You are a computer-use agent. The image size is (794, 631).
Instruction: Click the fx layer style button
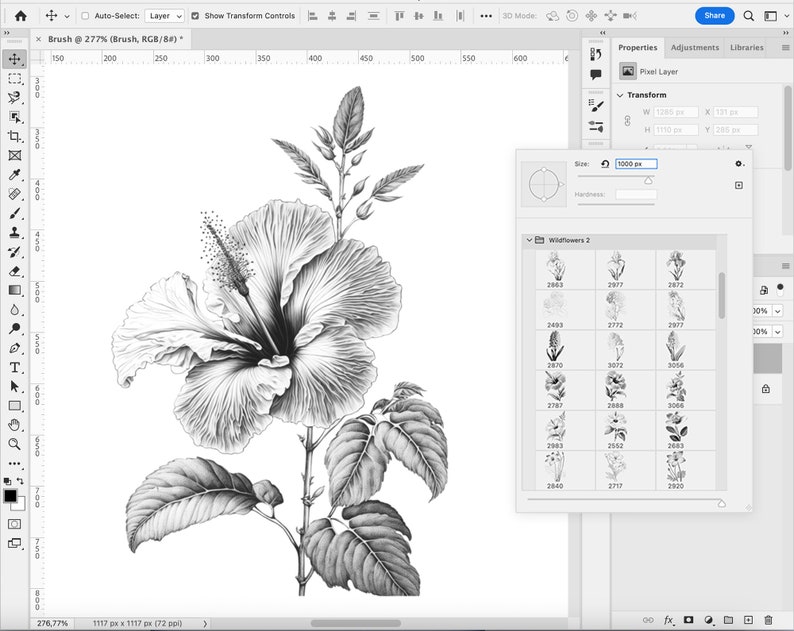669,620
